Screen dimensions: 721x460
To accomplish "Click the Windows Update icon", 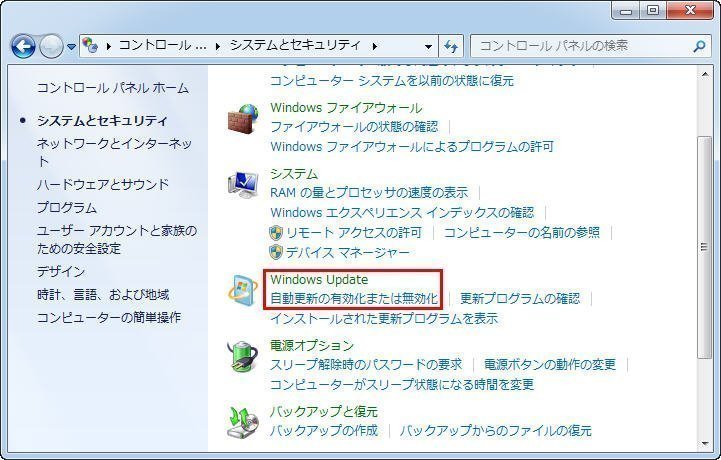I will pos(243,291).
